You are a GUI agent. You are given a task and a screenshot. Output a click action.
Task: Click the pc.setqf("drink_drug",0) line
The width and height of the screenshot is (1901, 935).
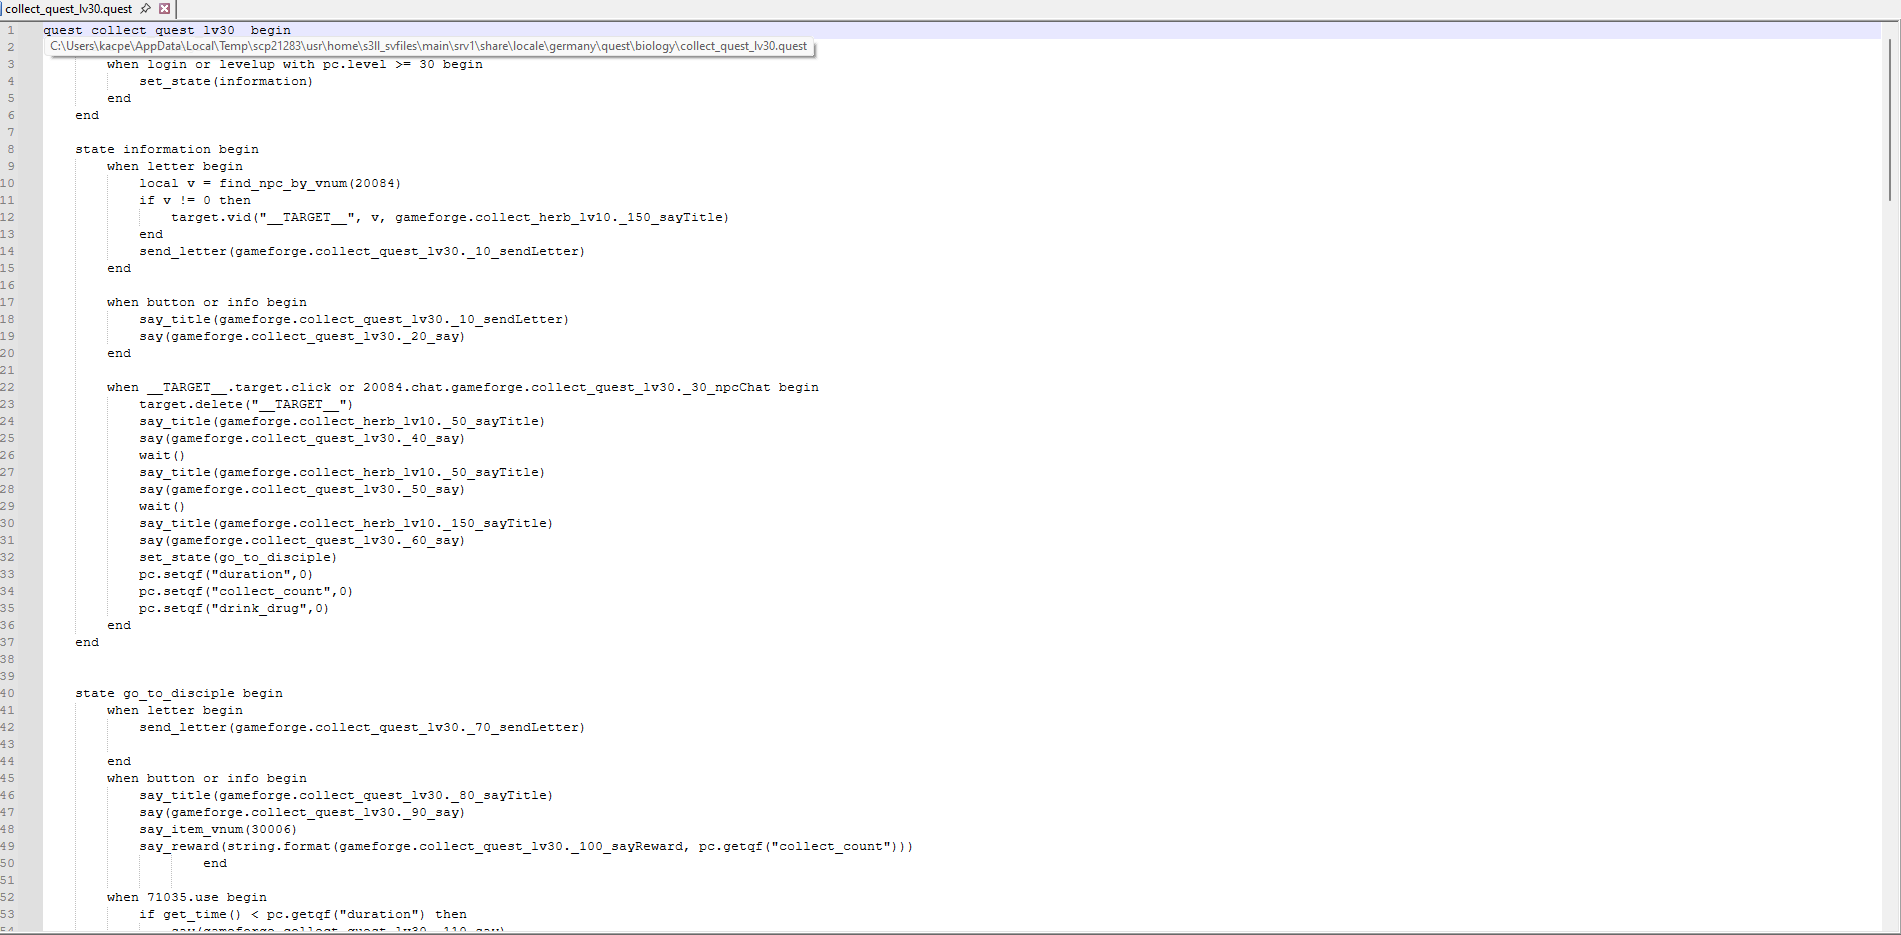233,609
